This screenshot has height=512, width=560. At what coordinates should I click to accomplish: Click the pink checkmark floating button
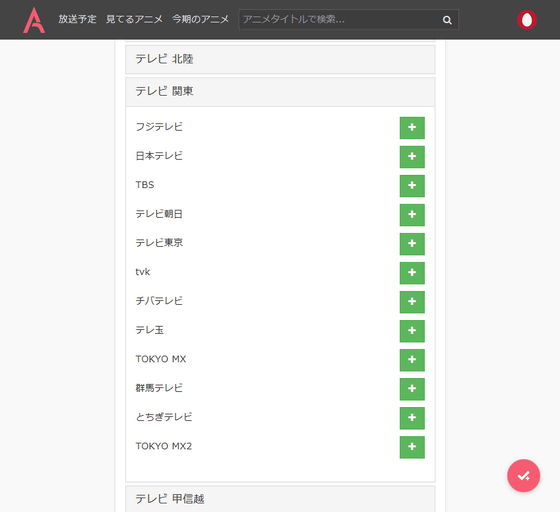pos(523,476)
